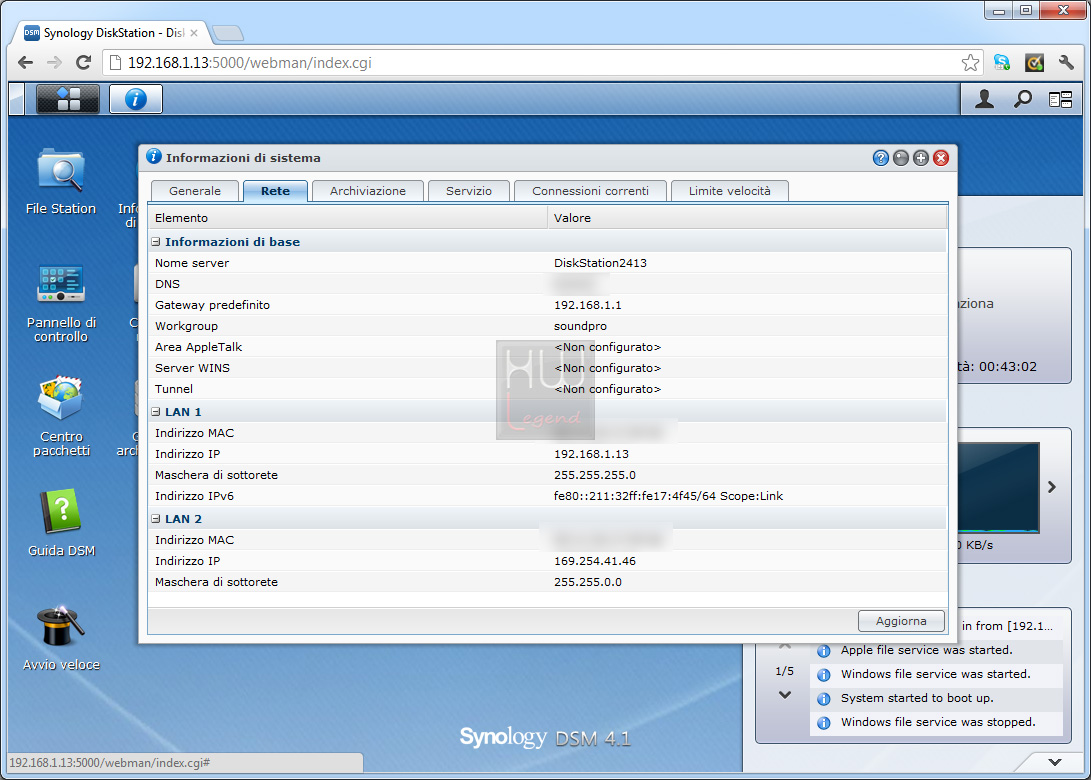Open the DSM search magnifier
The image size is (1091, 780).
(1022, 100)
